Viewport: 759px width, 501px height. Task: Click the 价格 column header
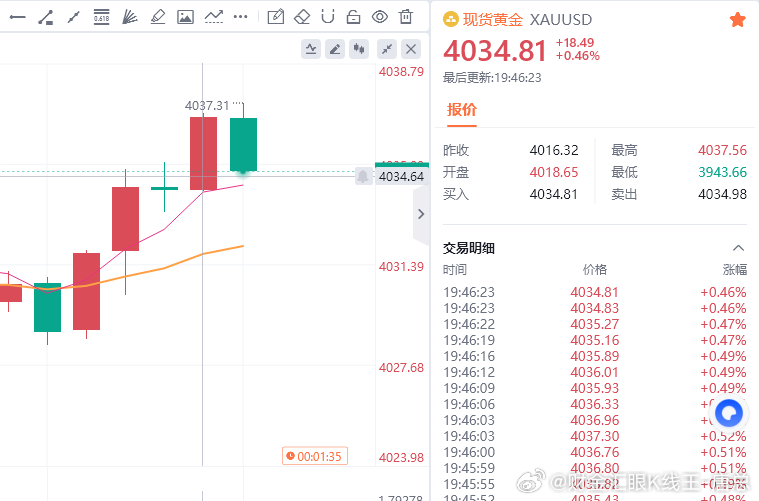595,270
